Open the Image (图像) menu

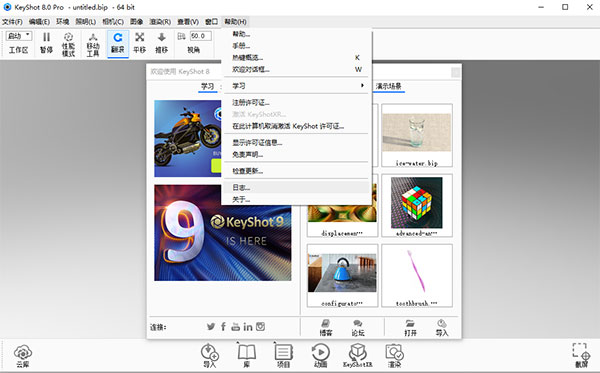tap(137, 22)
